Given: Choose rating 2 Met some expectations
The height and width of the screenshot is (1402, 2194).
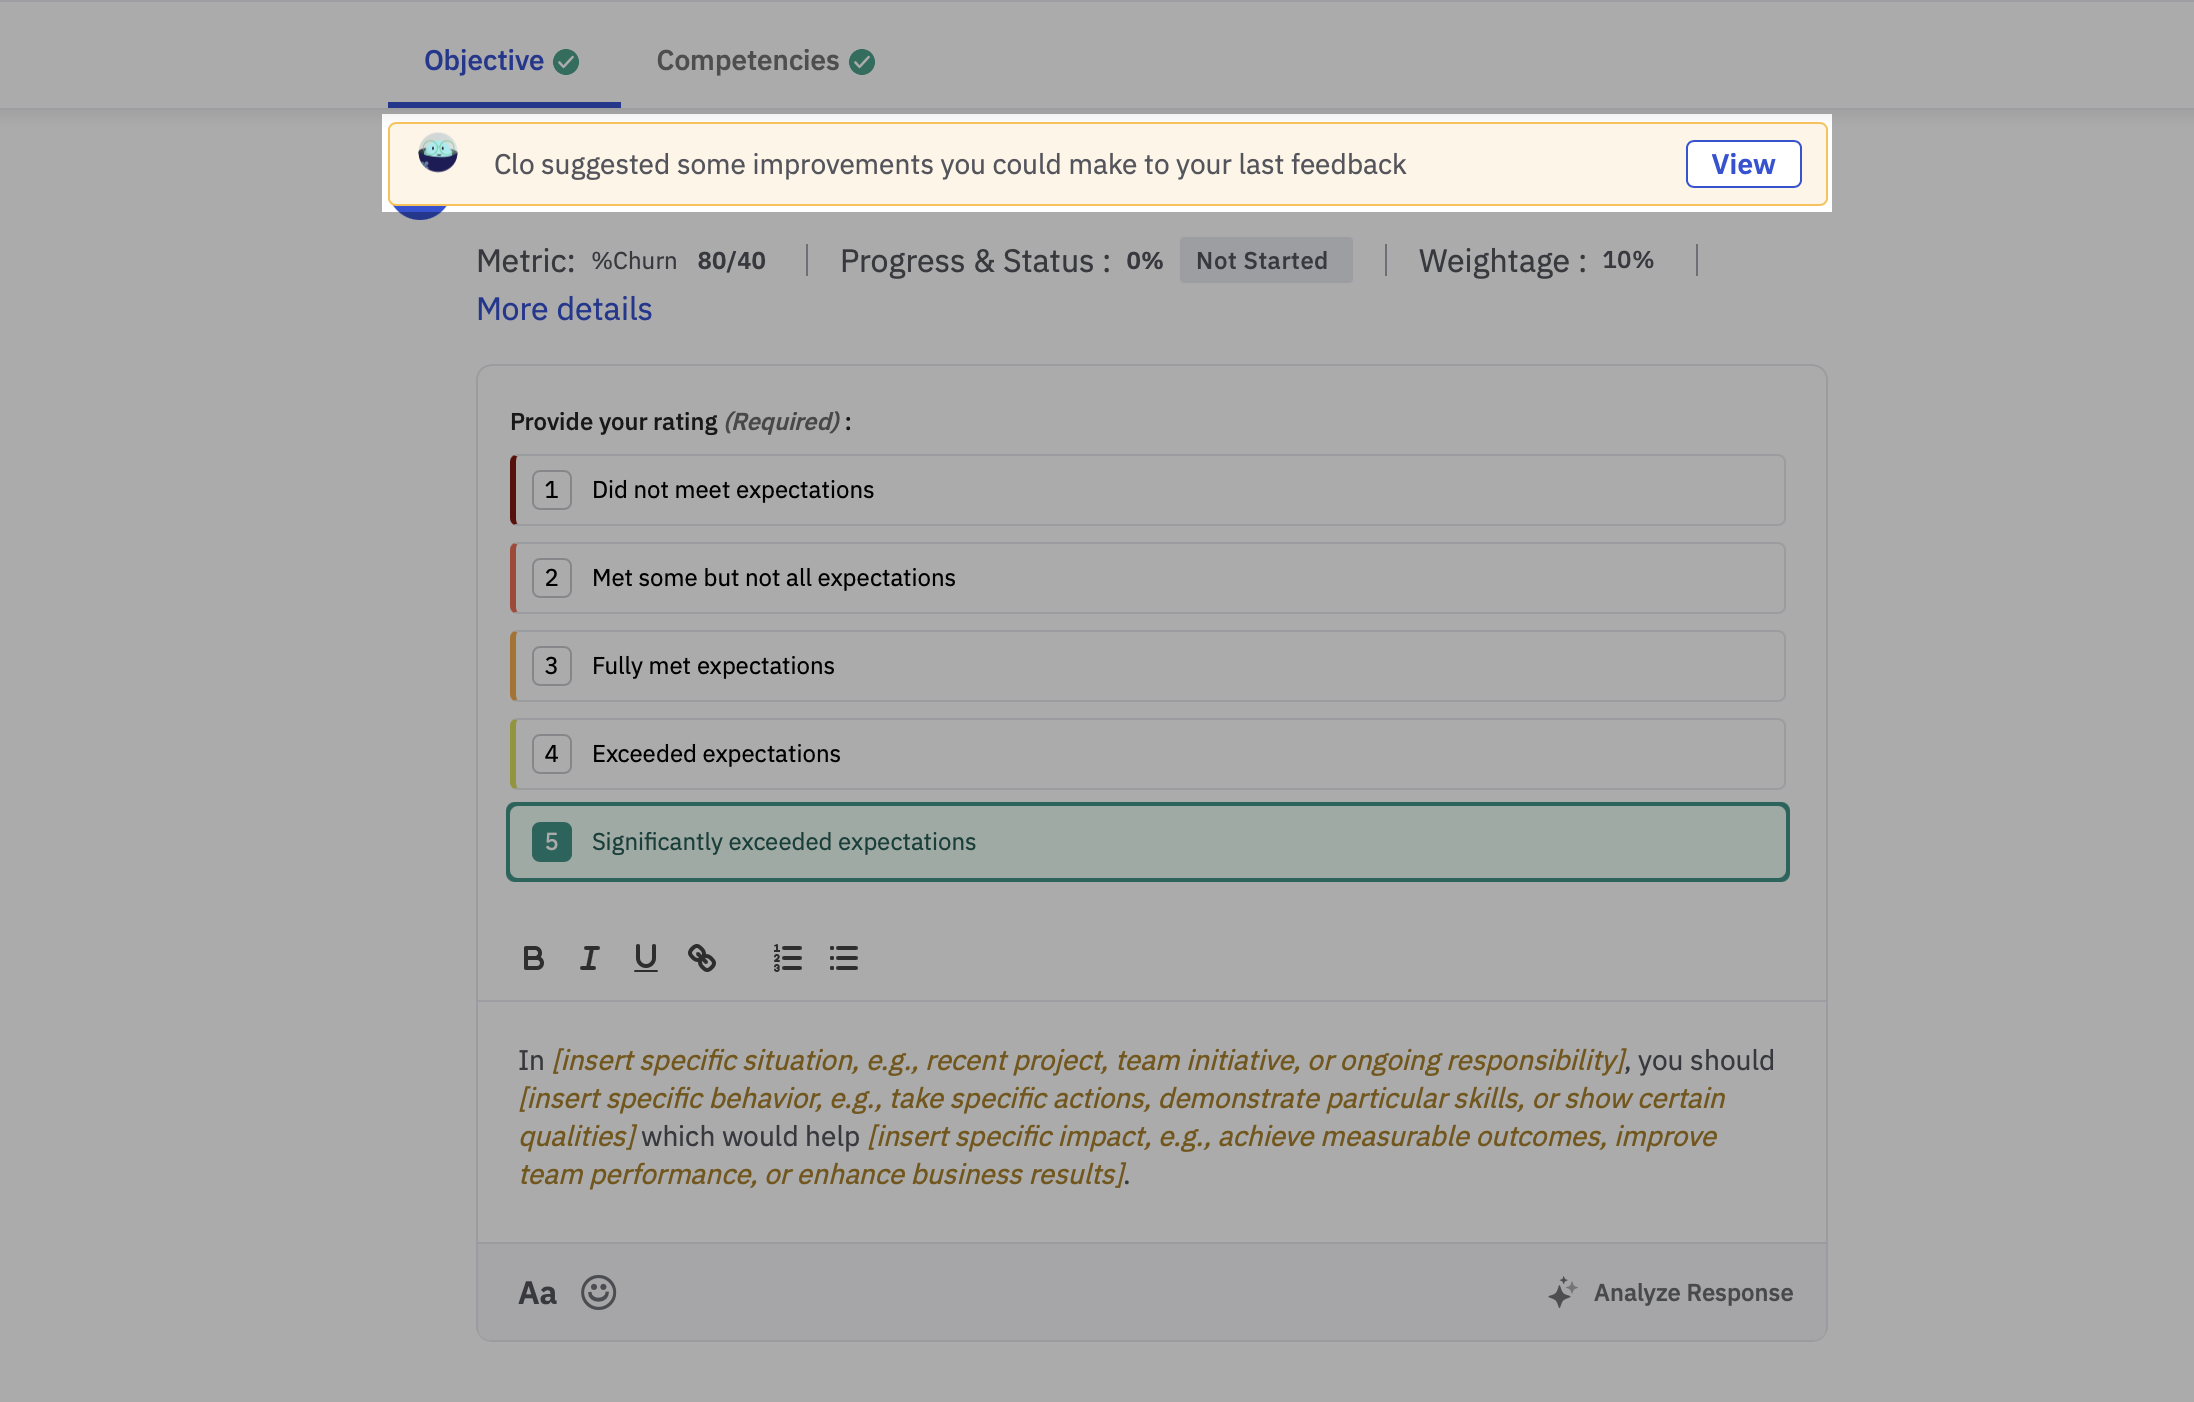Looking at the screenshot, I should click(x=1147, y=578).
